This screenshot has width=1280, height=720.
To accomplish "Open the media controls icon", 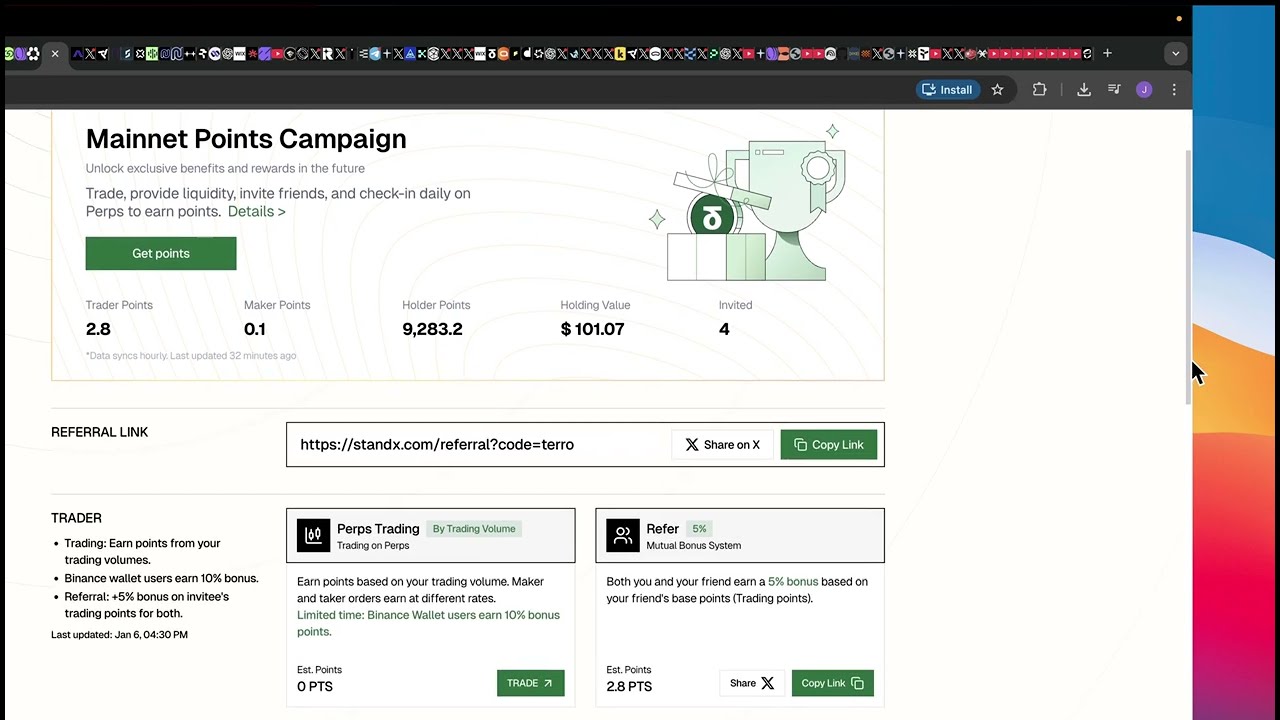I will coord(1114,90).
